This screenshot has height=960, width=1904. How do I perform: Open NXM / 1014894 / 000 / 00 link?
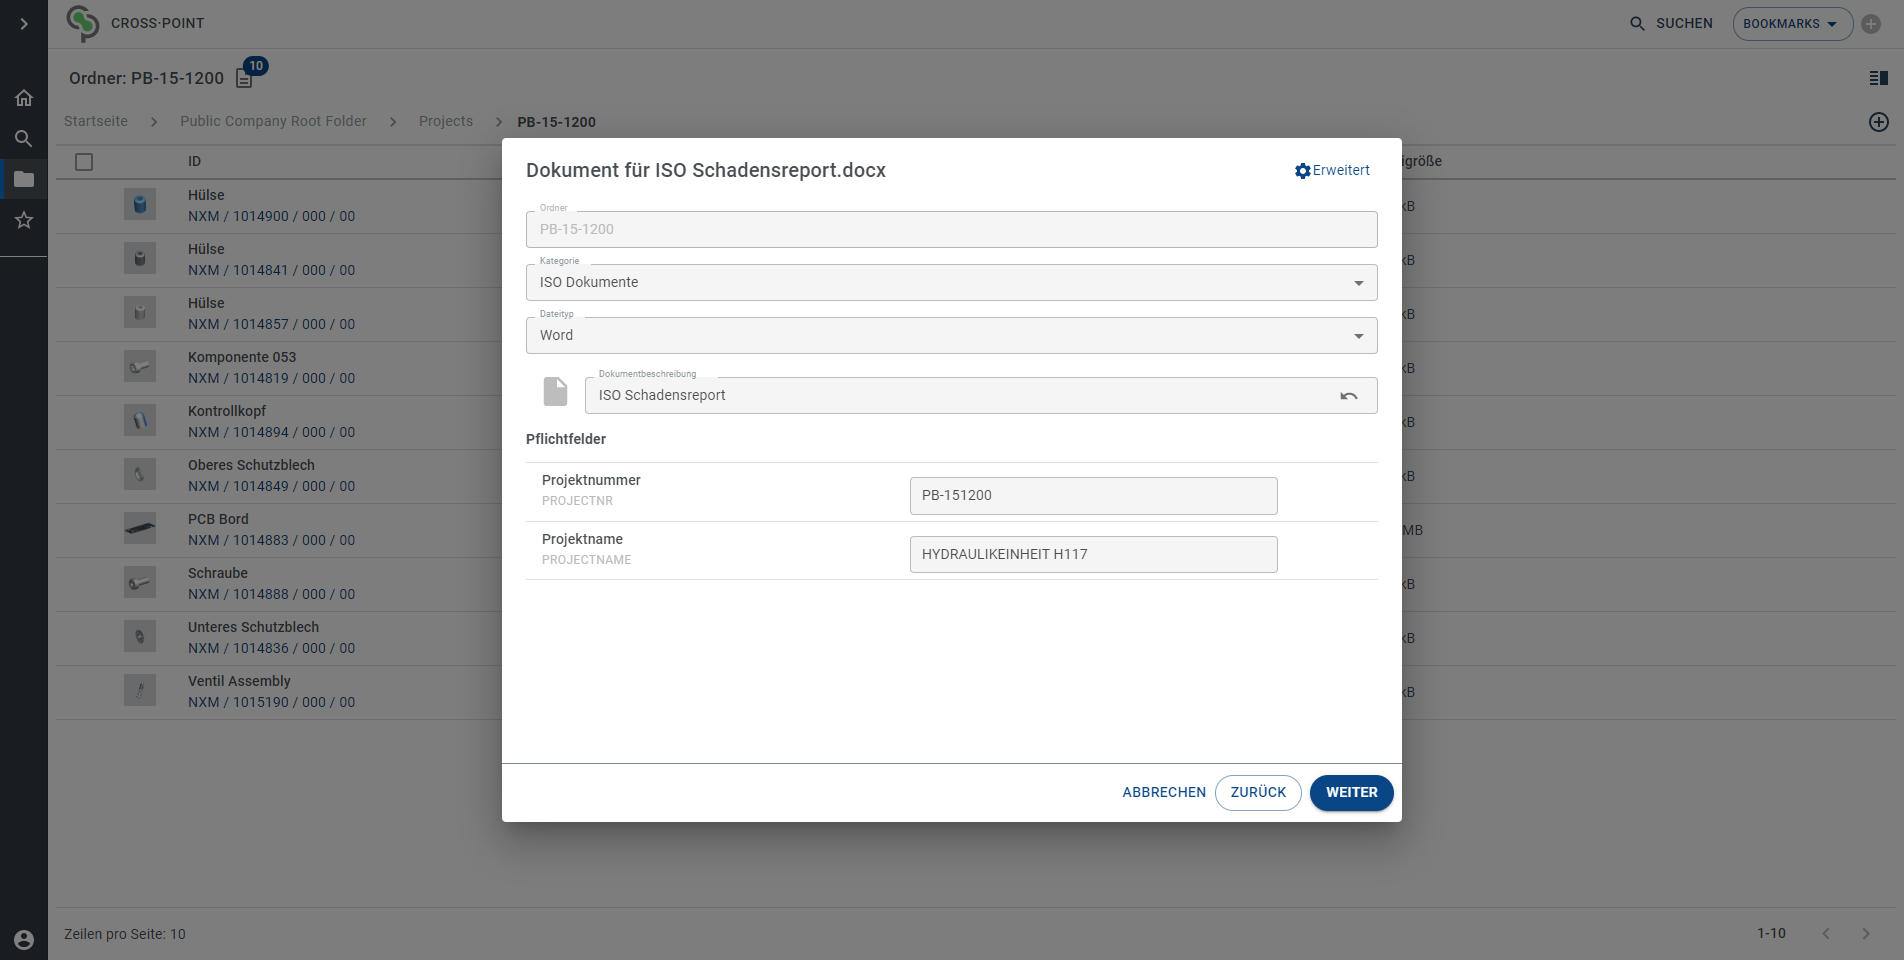point(271,432)
